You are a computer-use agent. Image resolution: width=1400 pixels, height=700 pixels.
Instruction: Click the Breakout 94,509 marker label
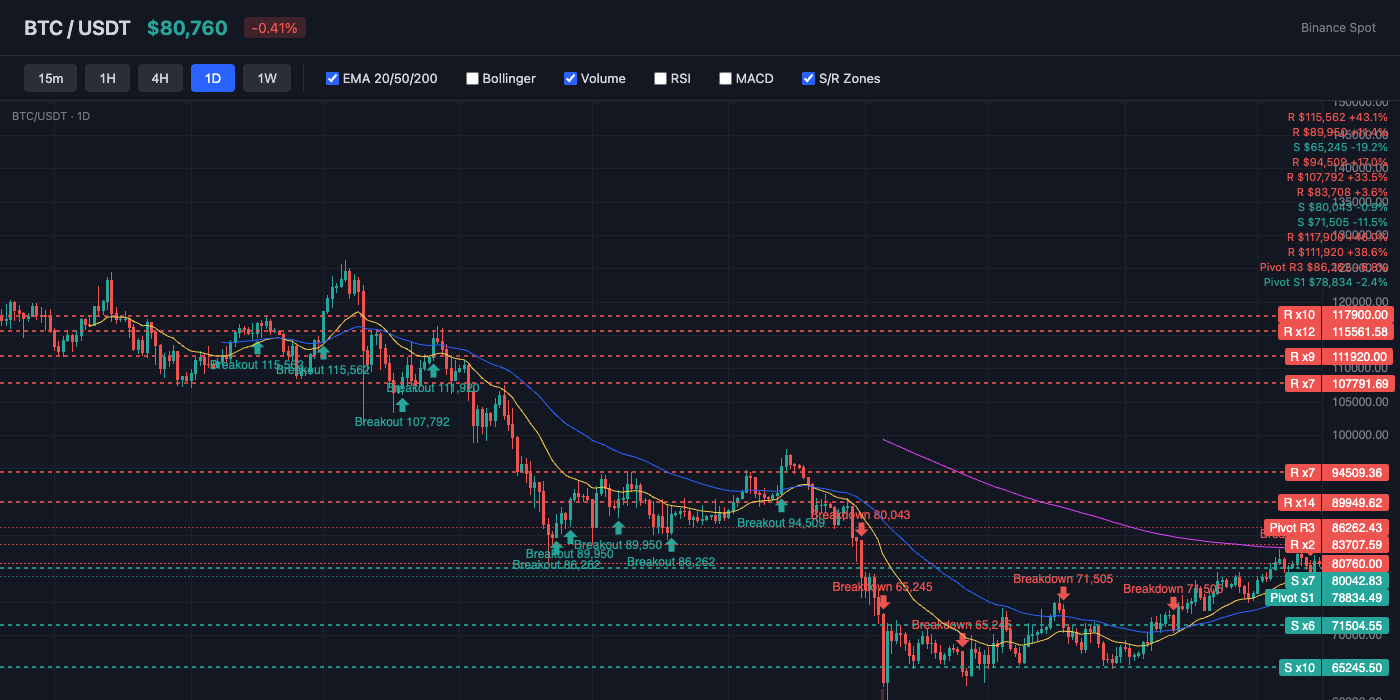point(781,522)
